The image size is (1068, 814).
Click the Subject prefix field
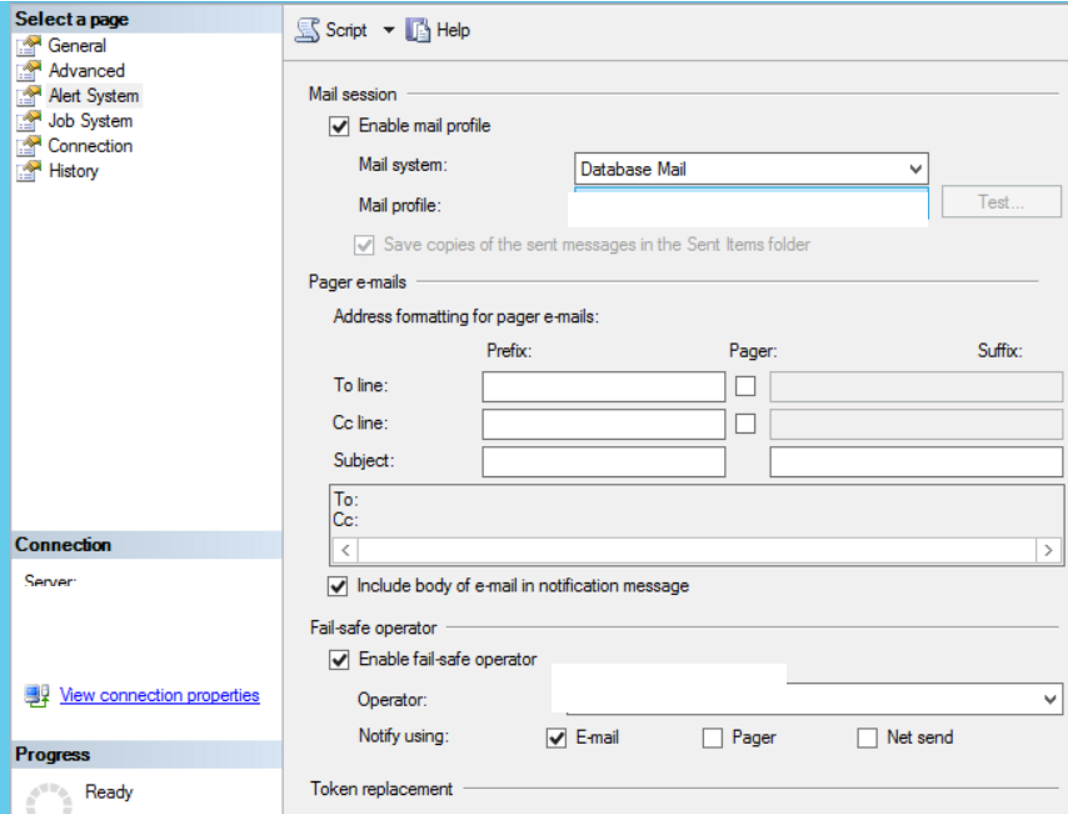pos(603,462)
